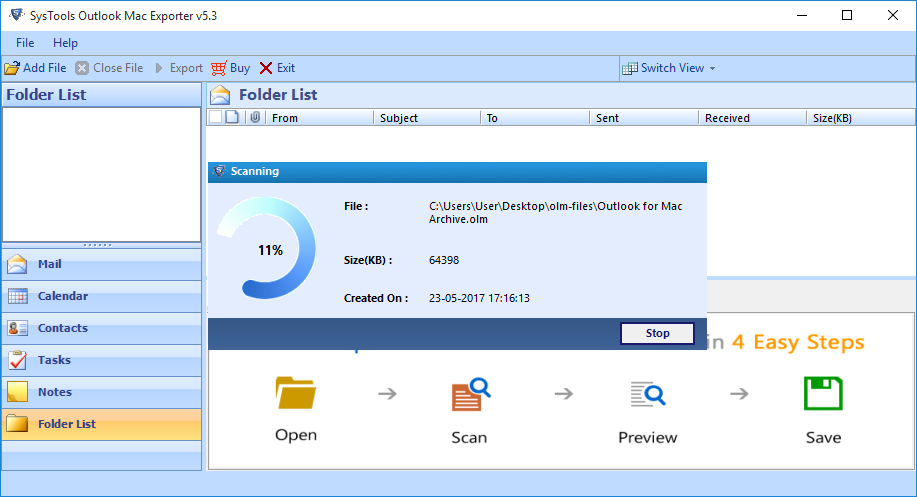Click the 4 Easy Steps heading text
The image size is (917, 497).
pos(798,342)
